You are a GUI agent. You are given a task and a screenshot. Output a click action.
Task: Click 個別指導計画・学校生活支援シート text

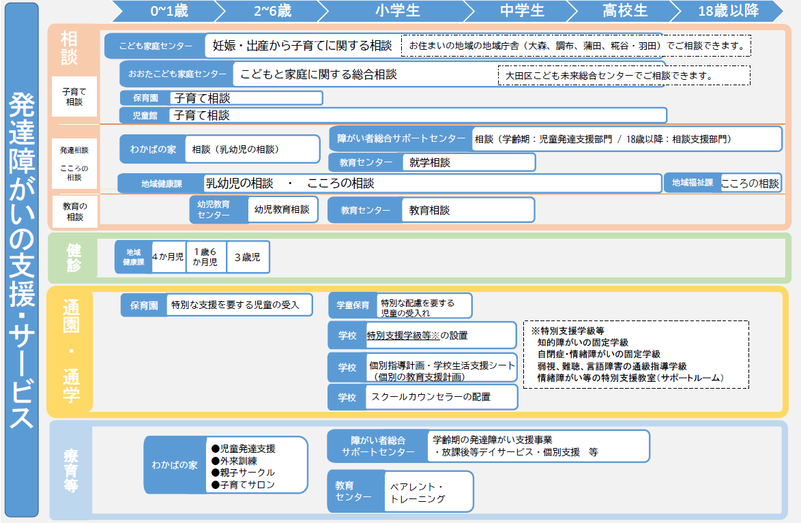[x=441, y=366]
